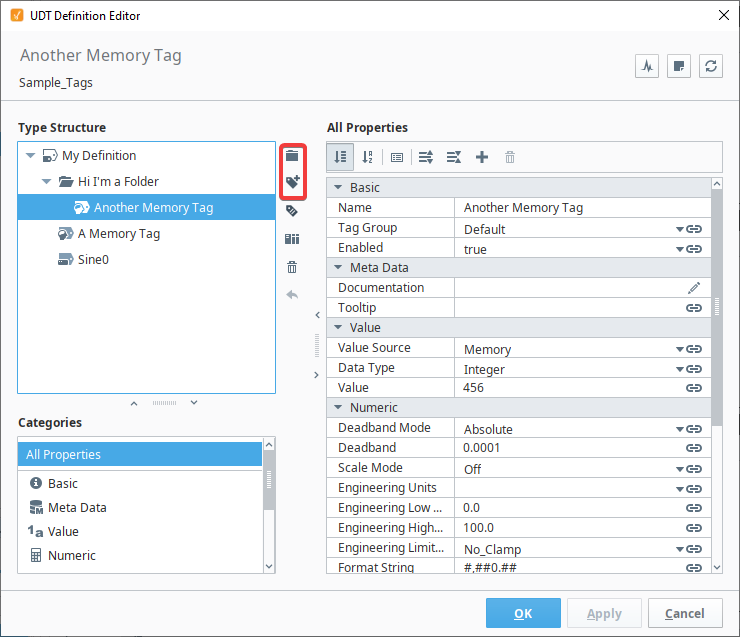Click the Add Folder icon
Viewport: 740px width, 637px height.
tap(292, 156)
